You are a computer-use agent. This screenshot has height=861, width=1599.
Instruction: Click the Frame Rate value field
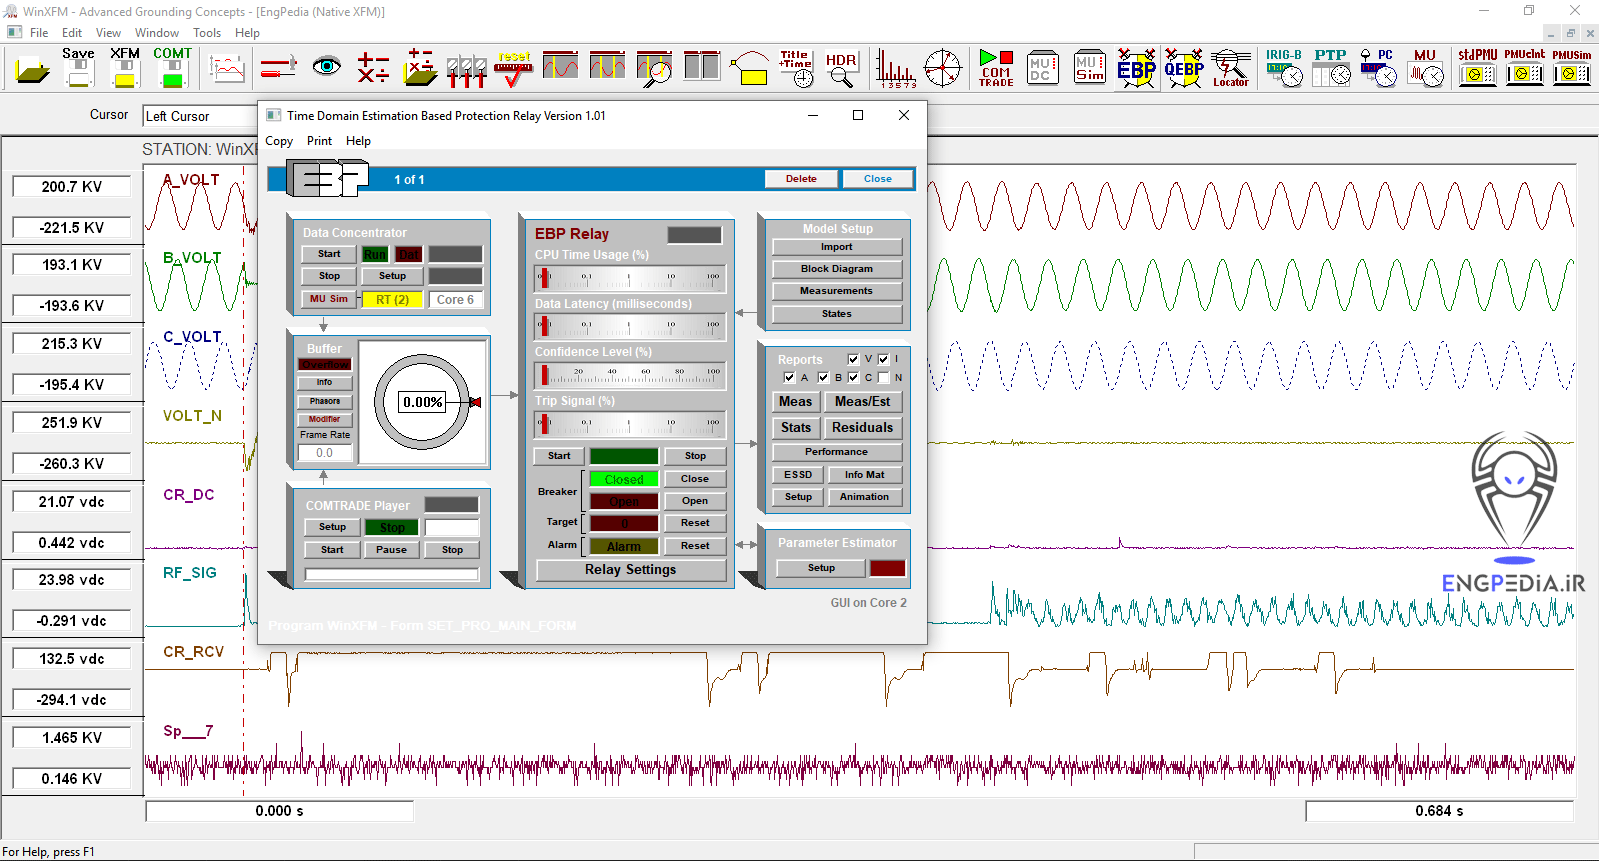[x=325, y=453]
